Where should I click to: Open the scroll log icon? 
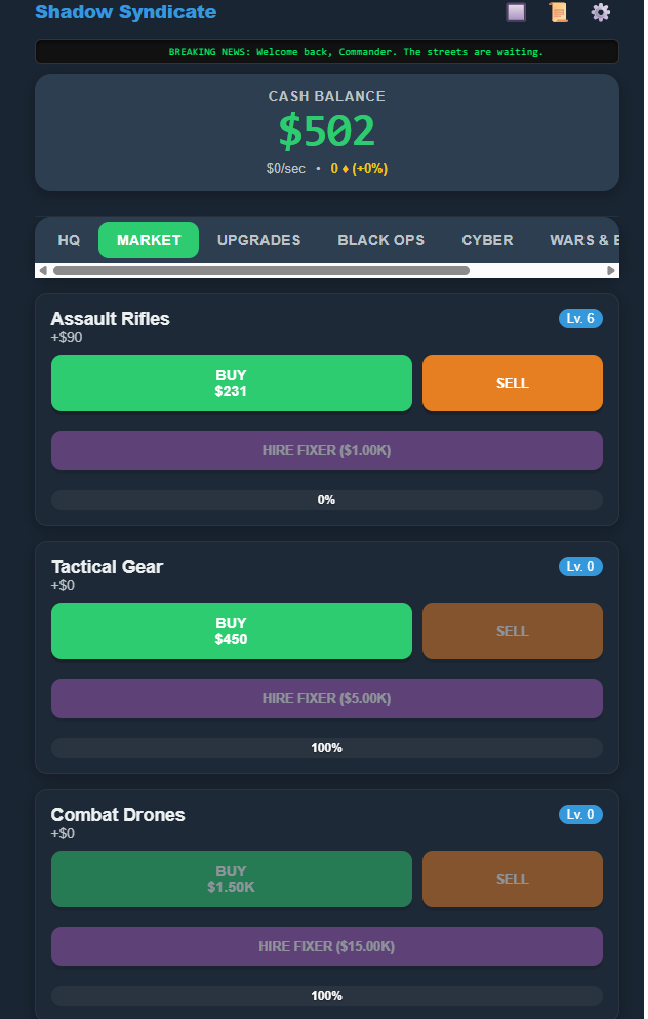[x=558, y=12]
